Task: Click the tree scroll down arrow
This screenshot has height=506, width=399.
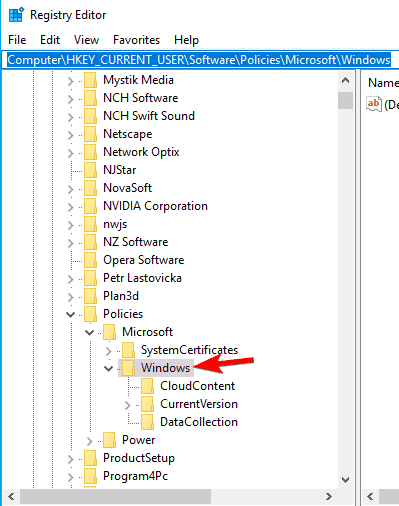Action: (x=345, y=480)
